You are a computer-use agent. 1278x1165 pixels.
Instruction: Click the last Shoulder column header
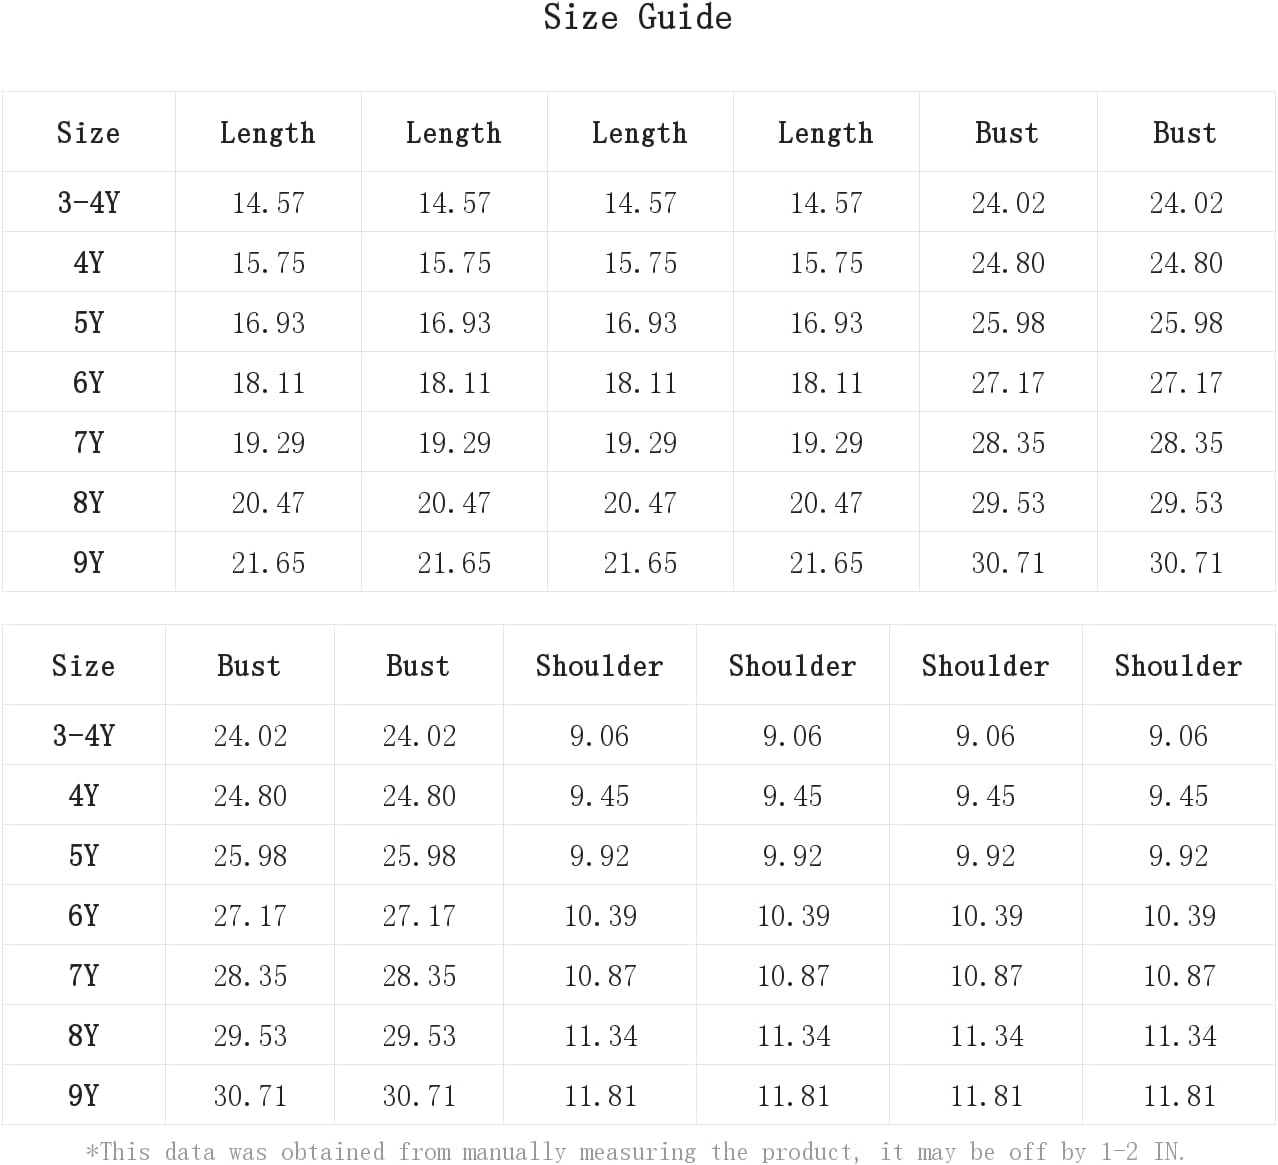coord(1179,666)
